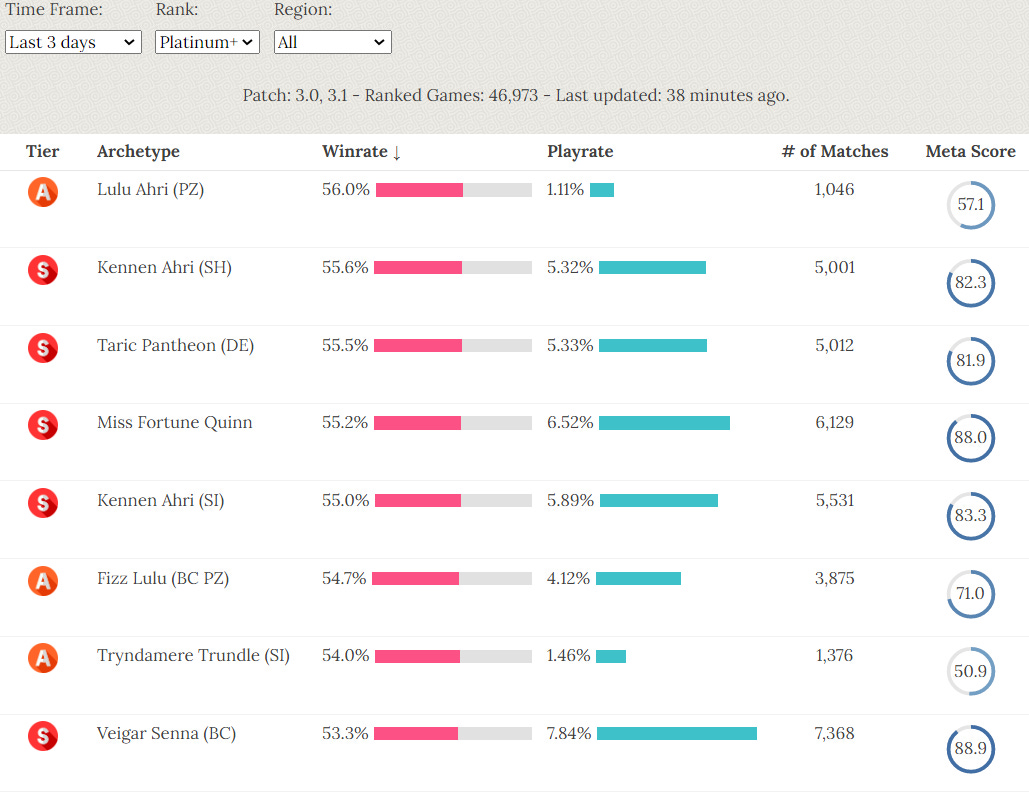The height and width of the screenshot is (795, 1029).
Task: Click the 56.0% winrate bar for Lulu Ahri
Action: click(x=453, y=190)
